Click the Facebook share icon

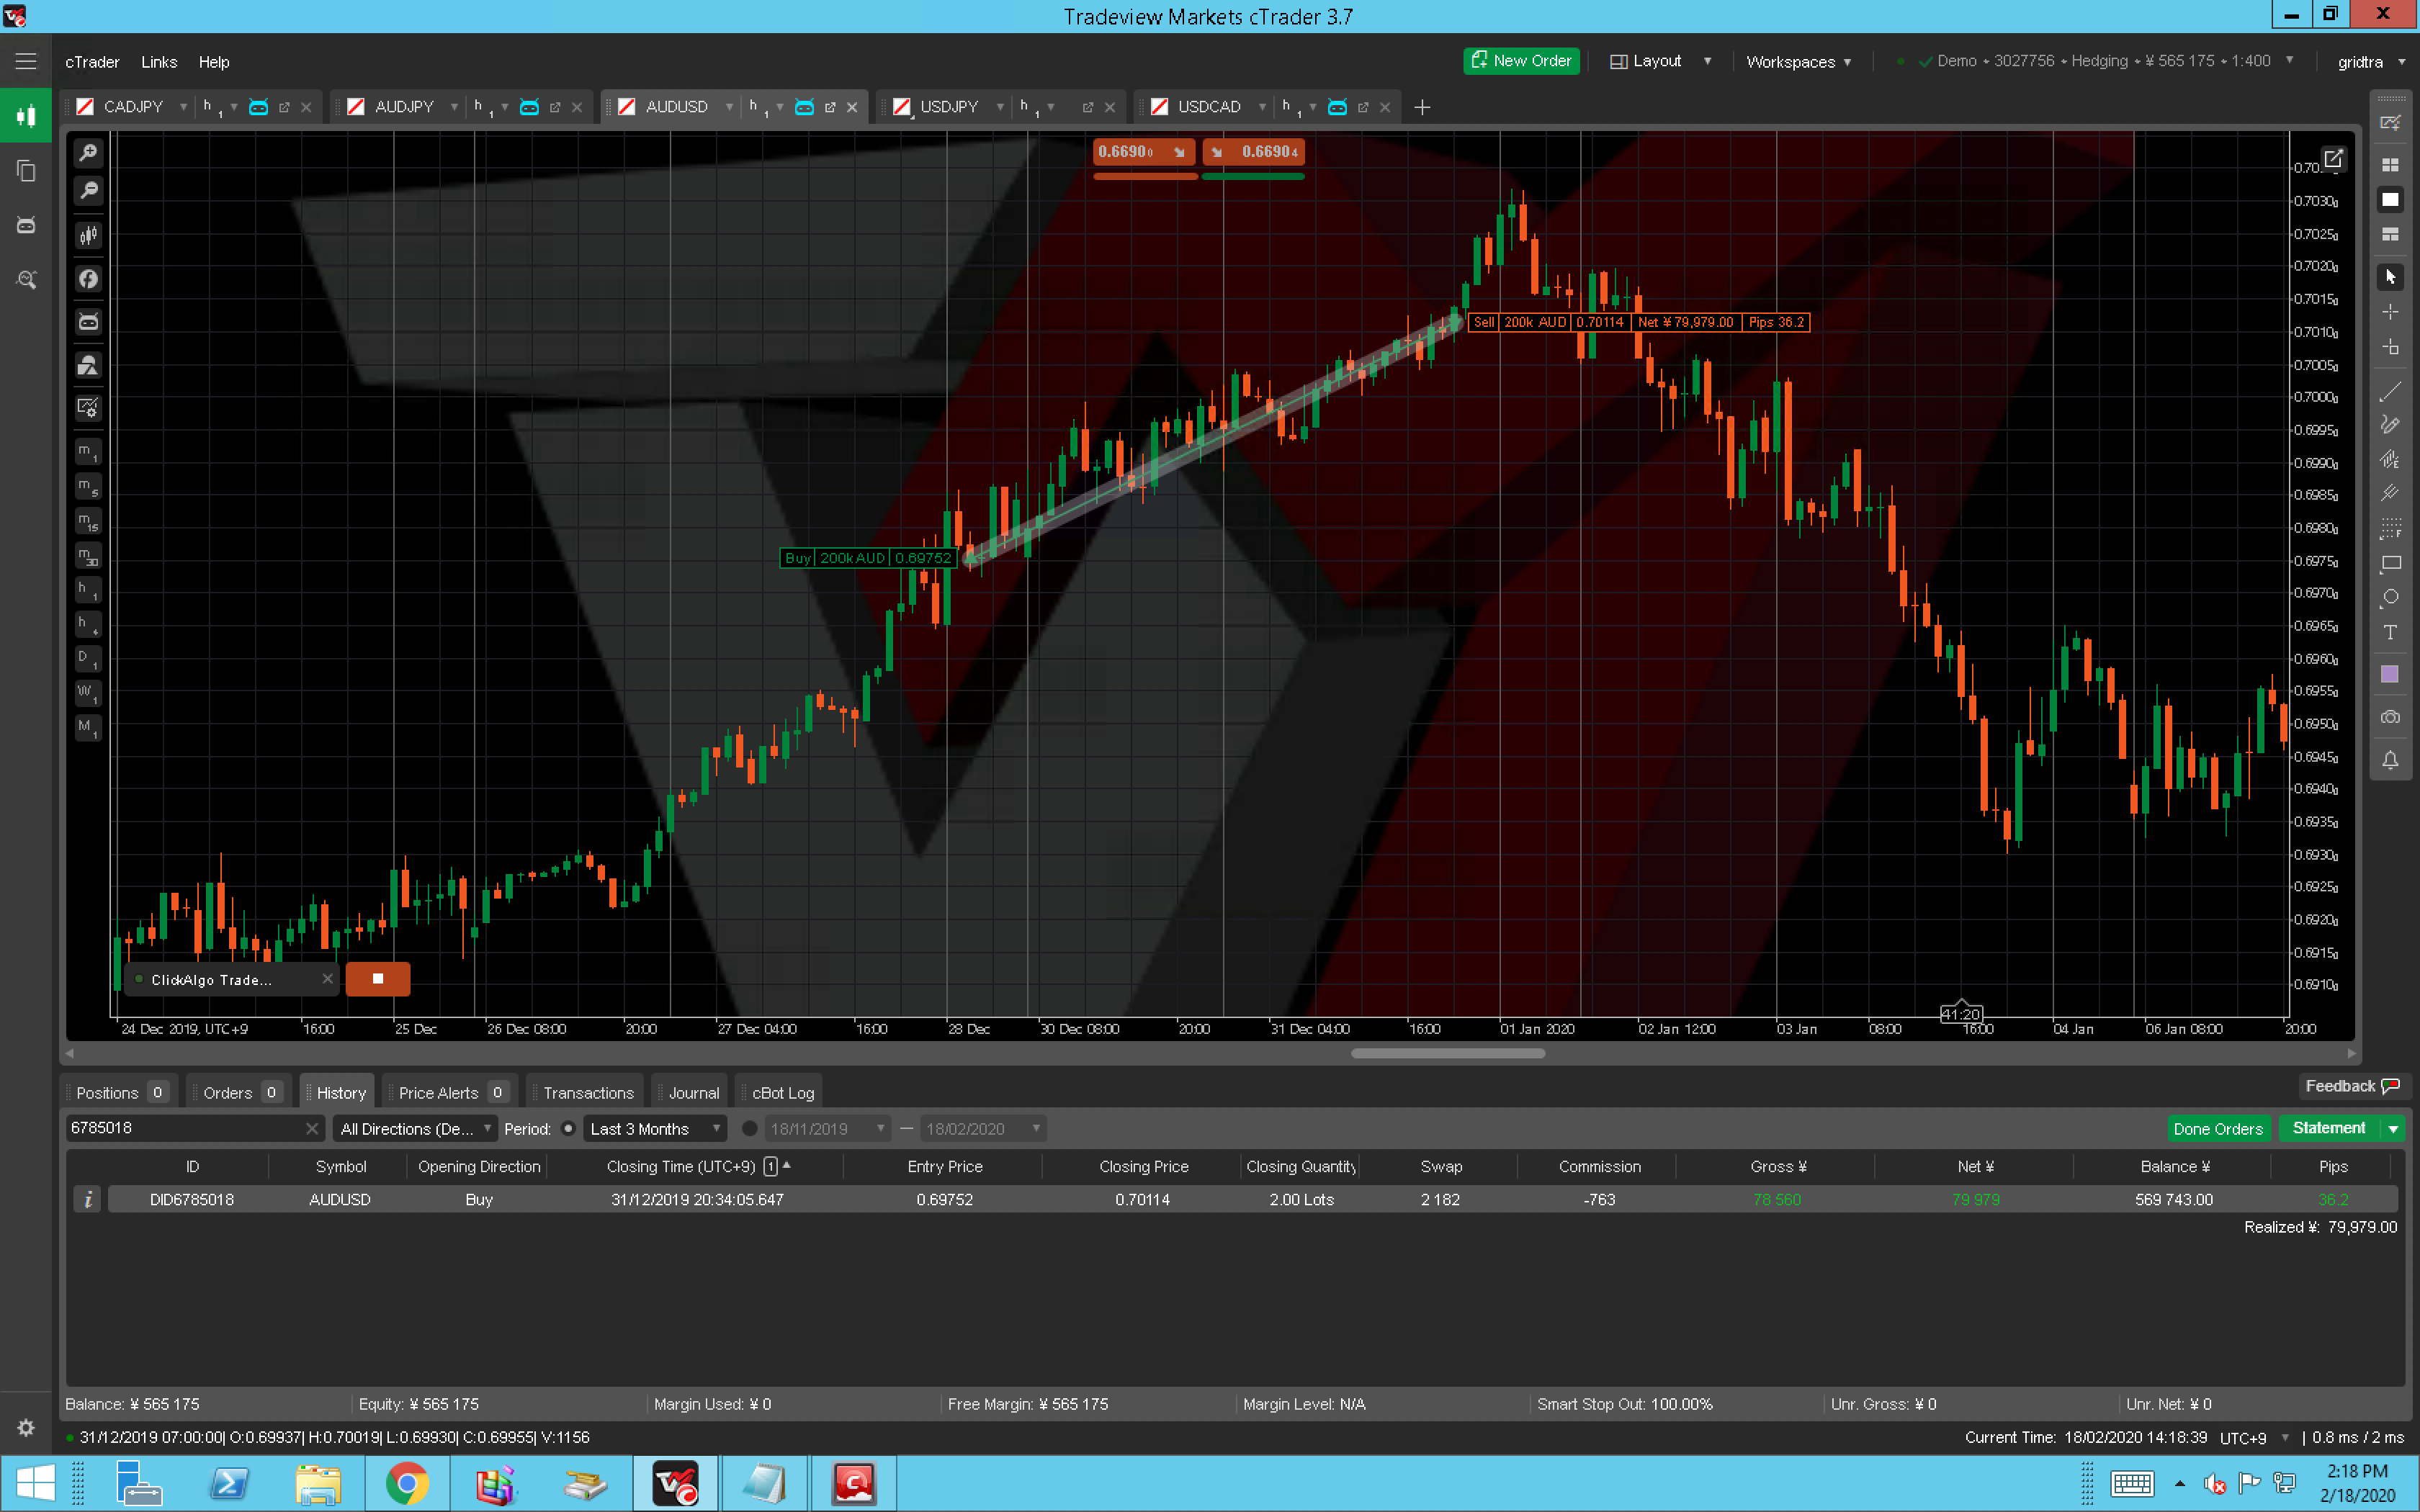tap(88, 279)
